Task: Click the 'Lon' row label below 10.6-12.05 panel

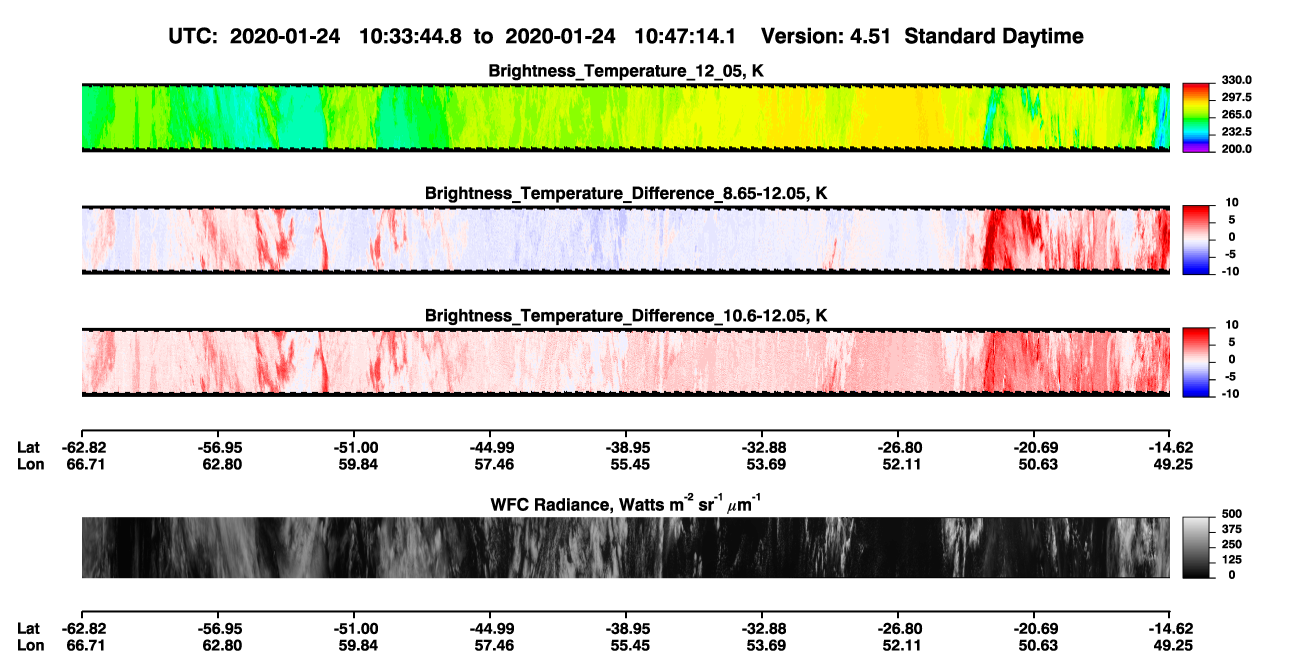Action: tap(30, 464)
